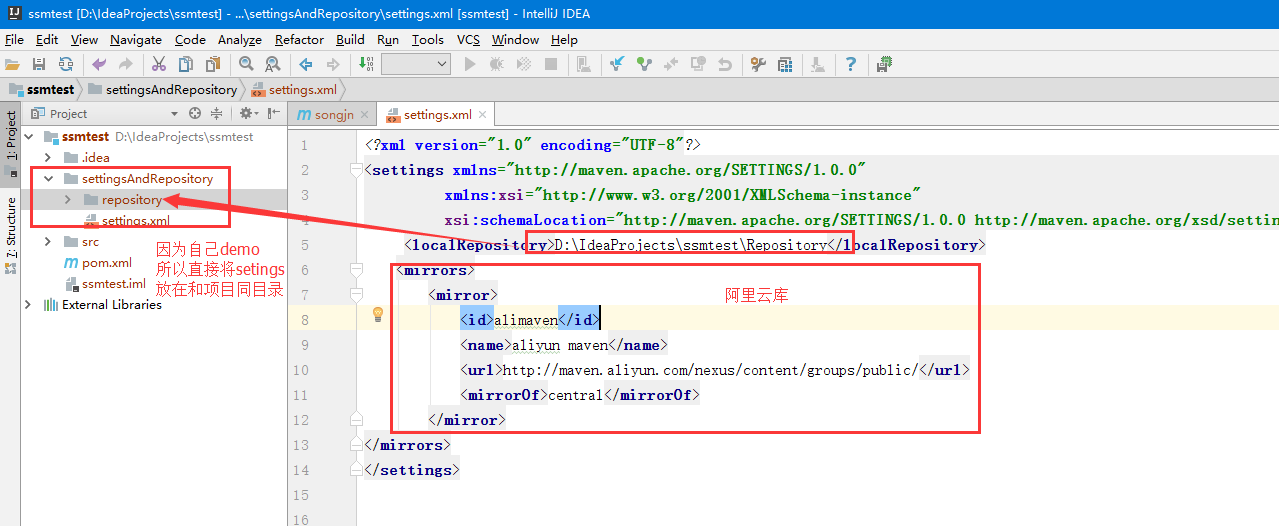
Task: Click the aliyun url text on line 10
Action: [708, 370]
